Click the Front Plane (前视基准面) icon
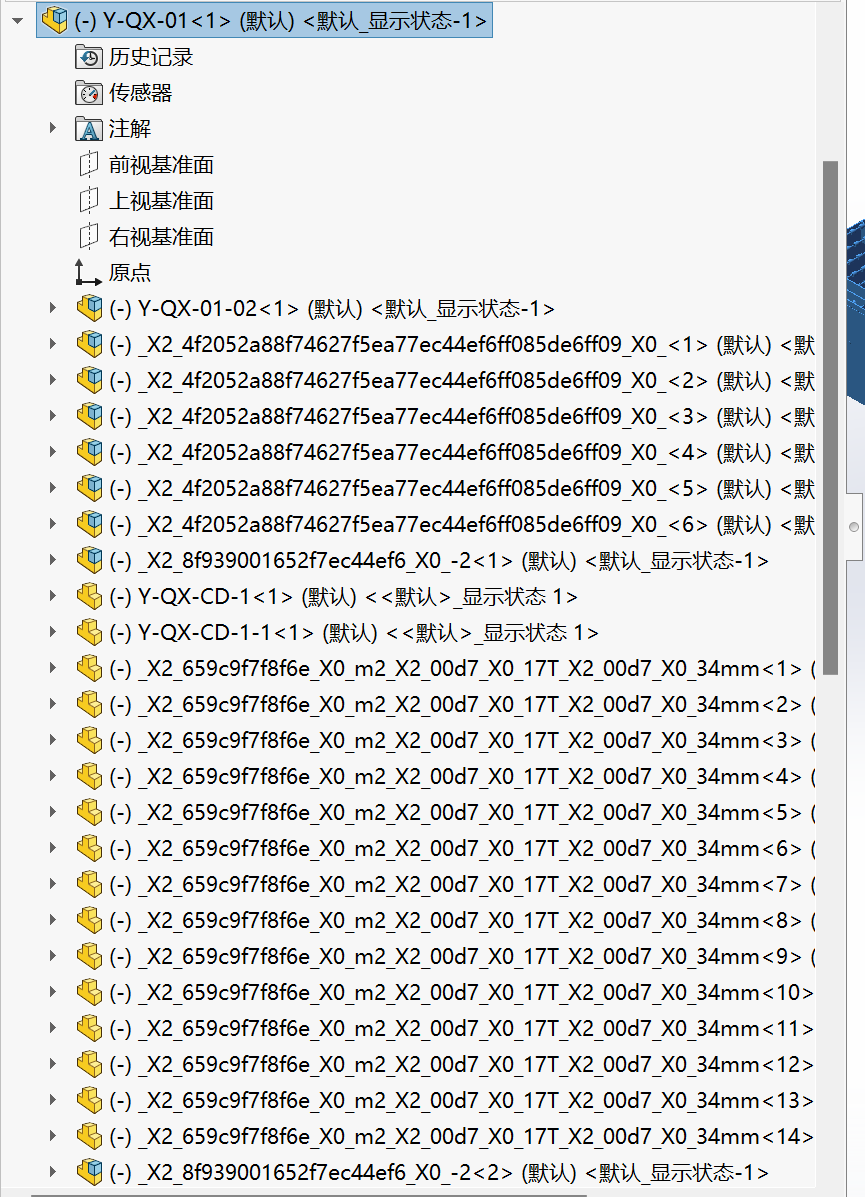The height and width of the screenshot is (1197, 865). tap(89, 165)
